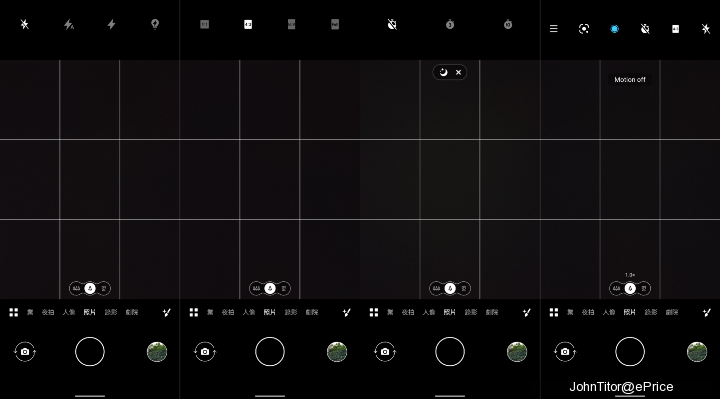720x399 pixels.
Task: Tap the moon night mode indicator
Action: (x=443, y=72)
